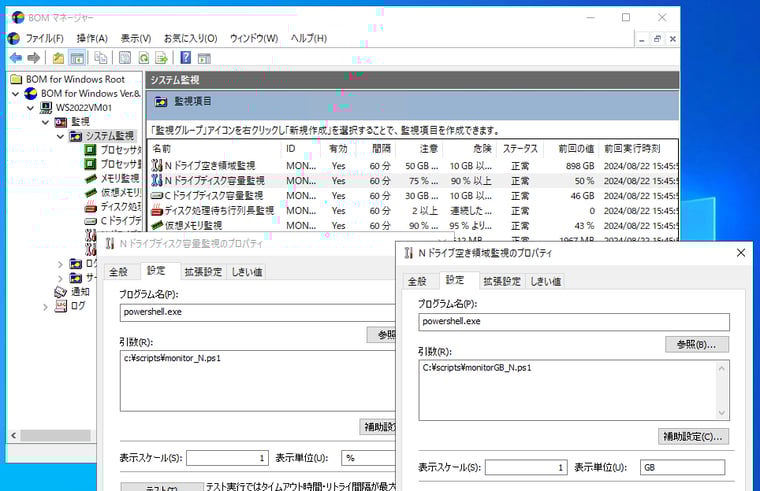The image size is (760, 491).
Task: Click the ステータス column header
Action: point(520,148)
